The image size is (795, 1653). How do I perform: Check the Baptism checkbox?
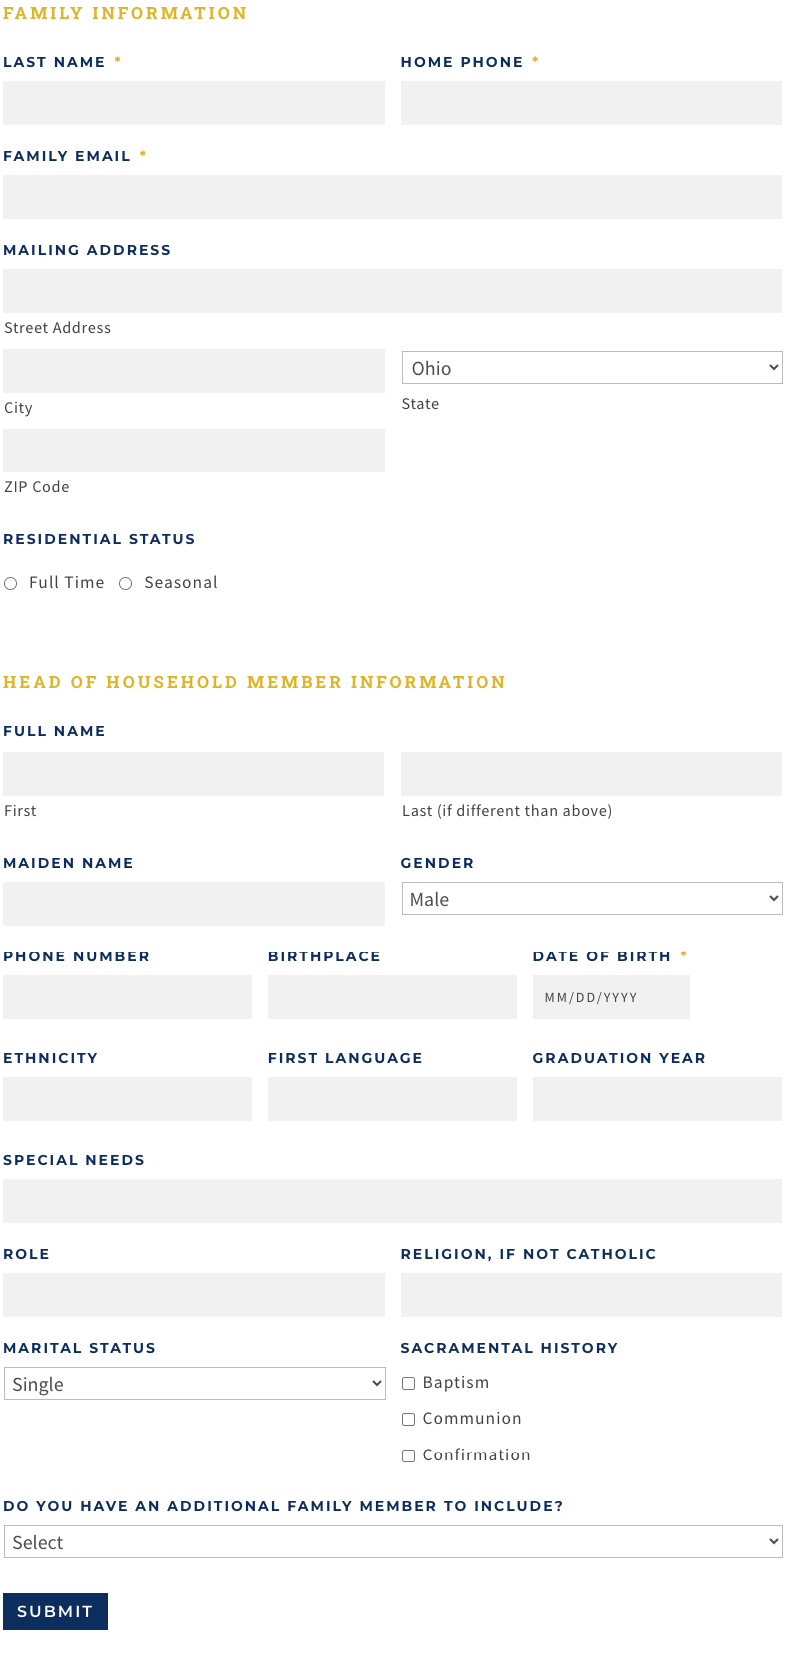[409, 1384]
